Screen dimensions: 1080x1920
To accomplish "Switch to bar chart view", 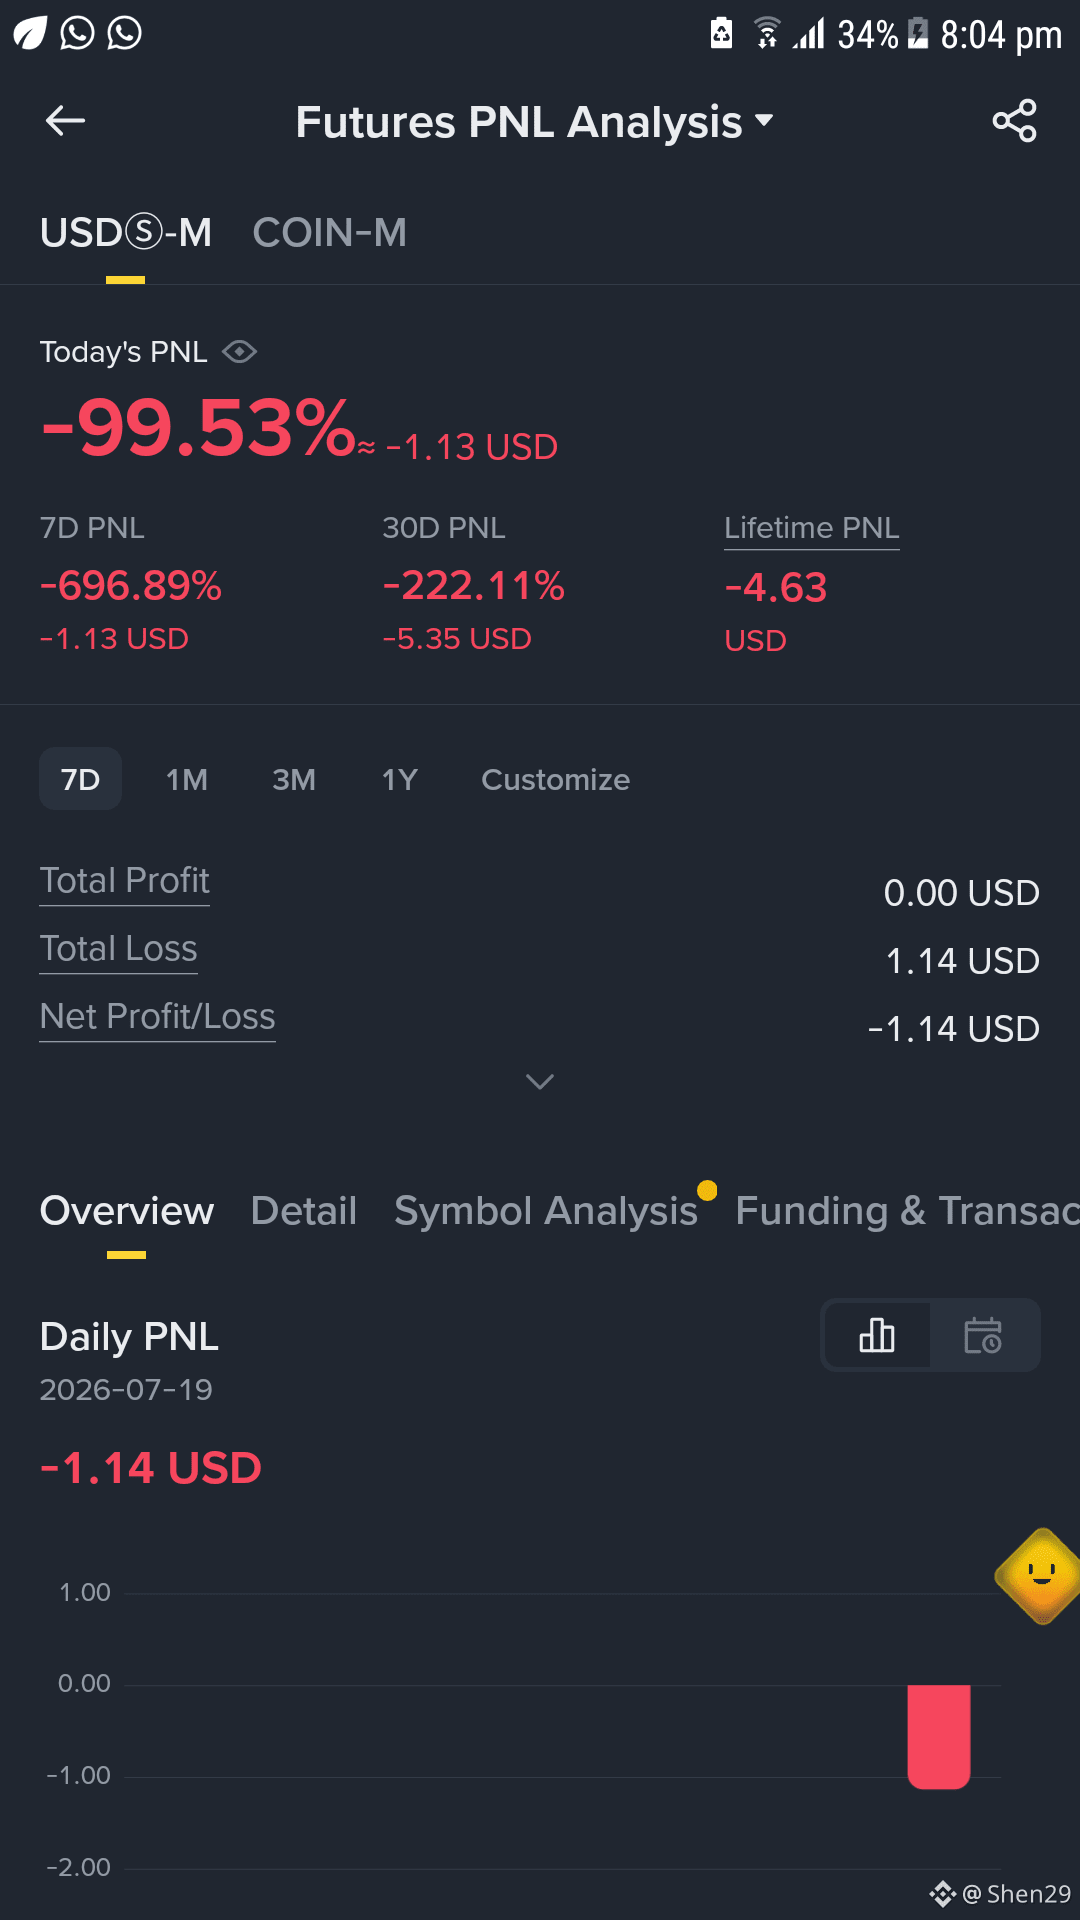I will [877, 1335].
